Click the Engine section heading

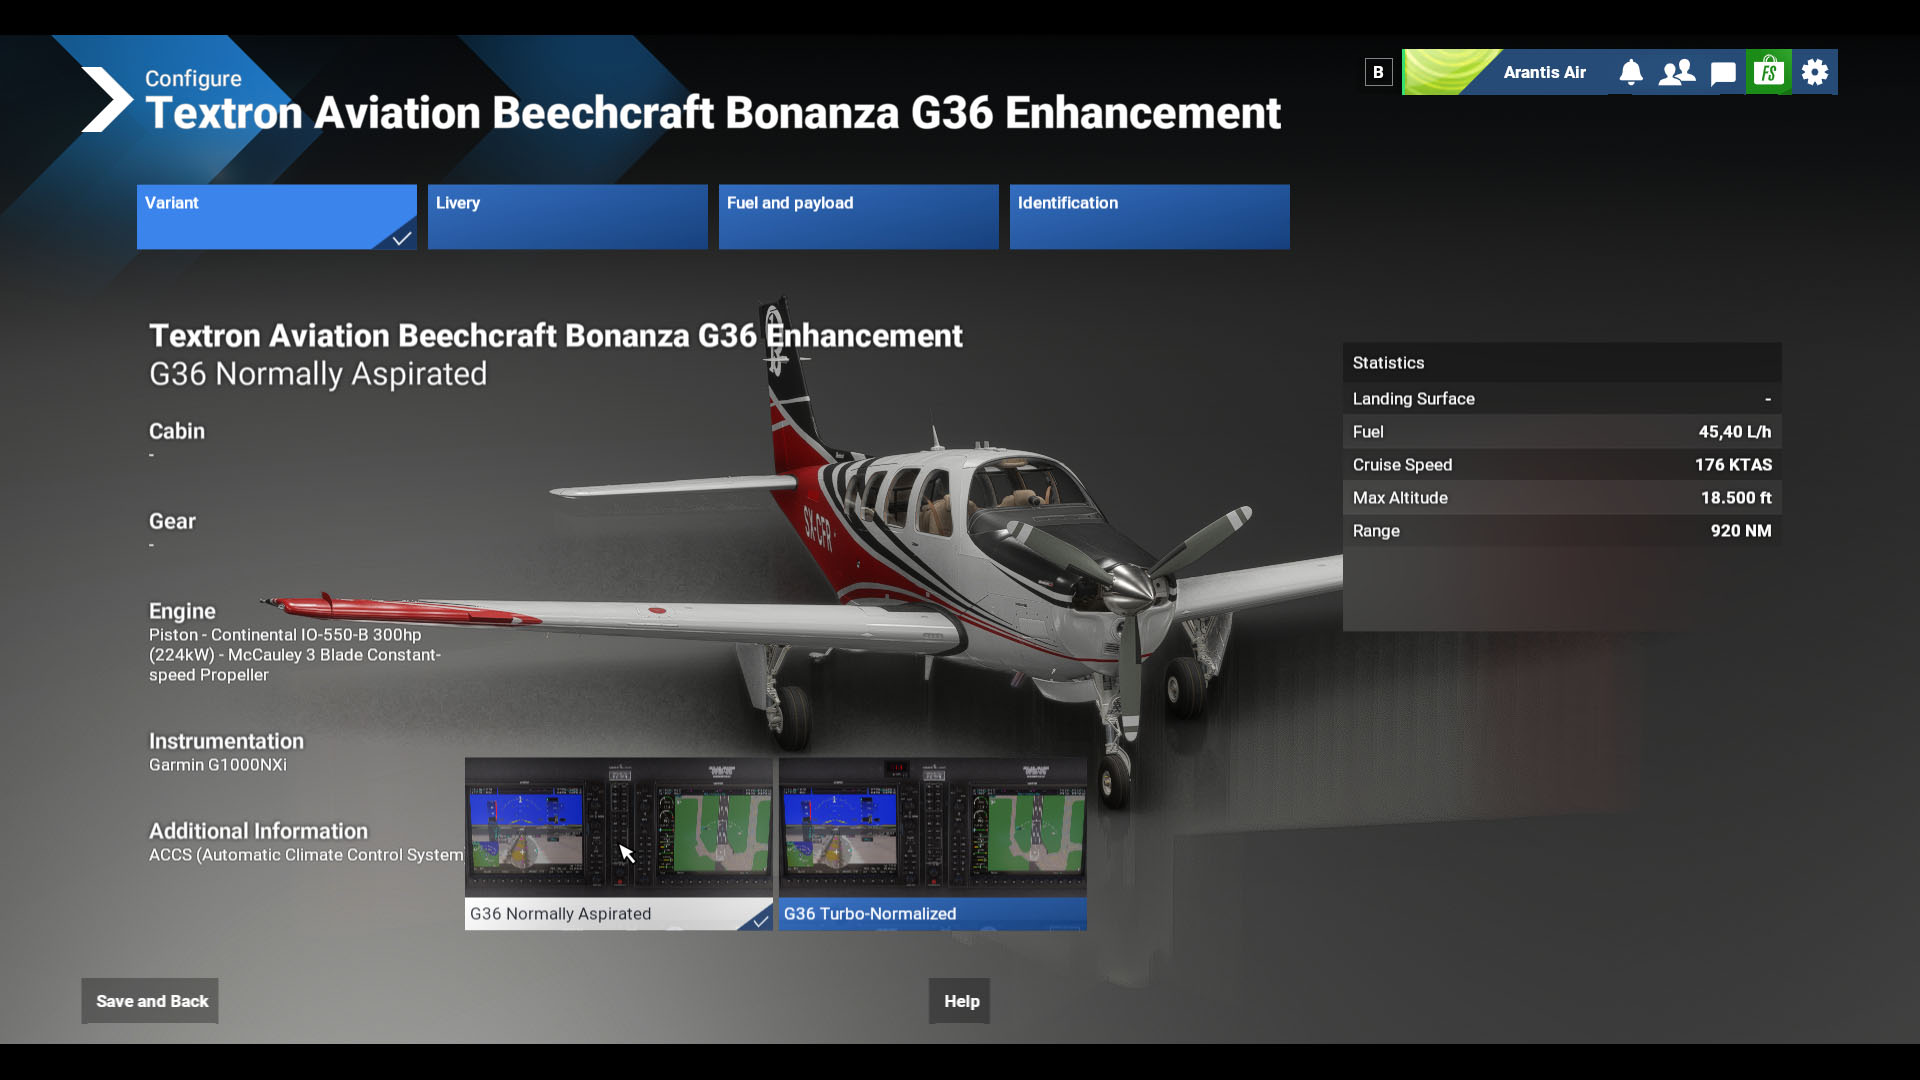tap(182, 611)
